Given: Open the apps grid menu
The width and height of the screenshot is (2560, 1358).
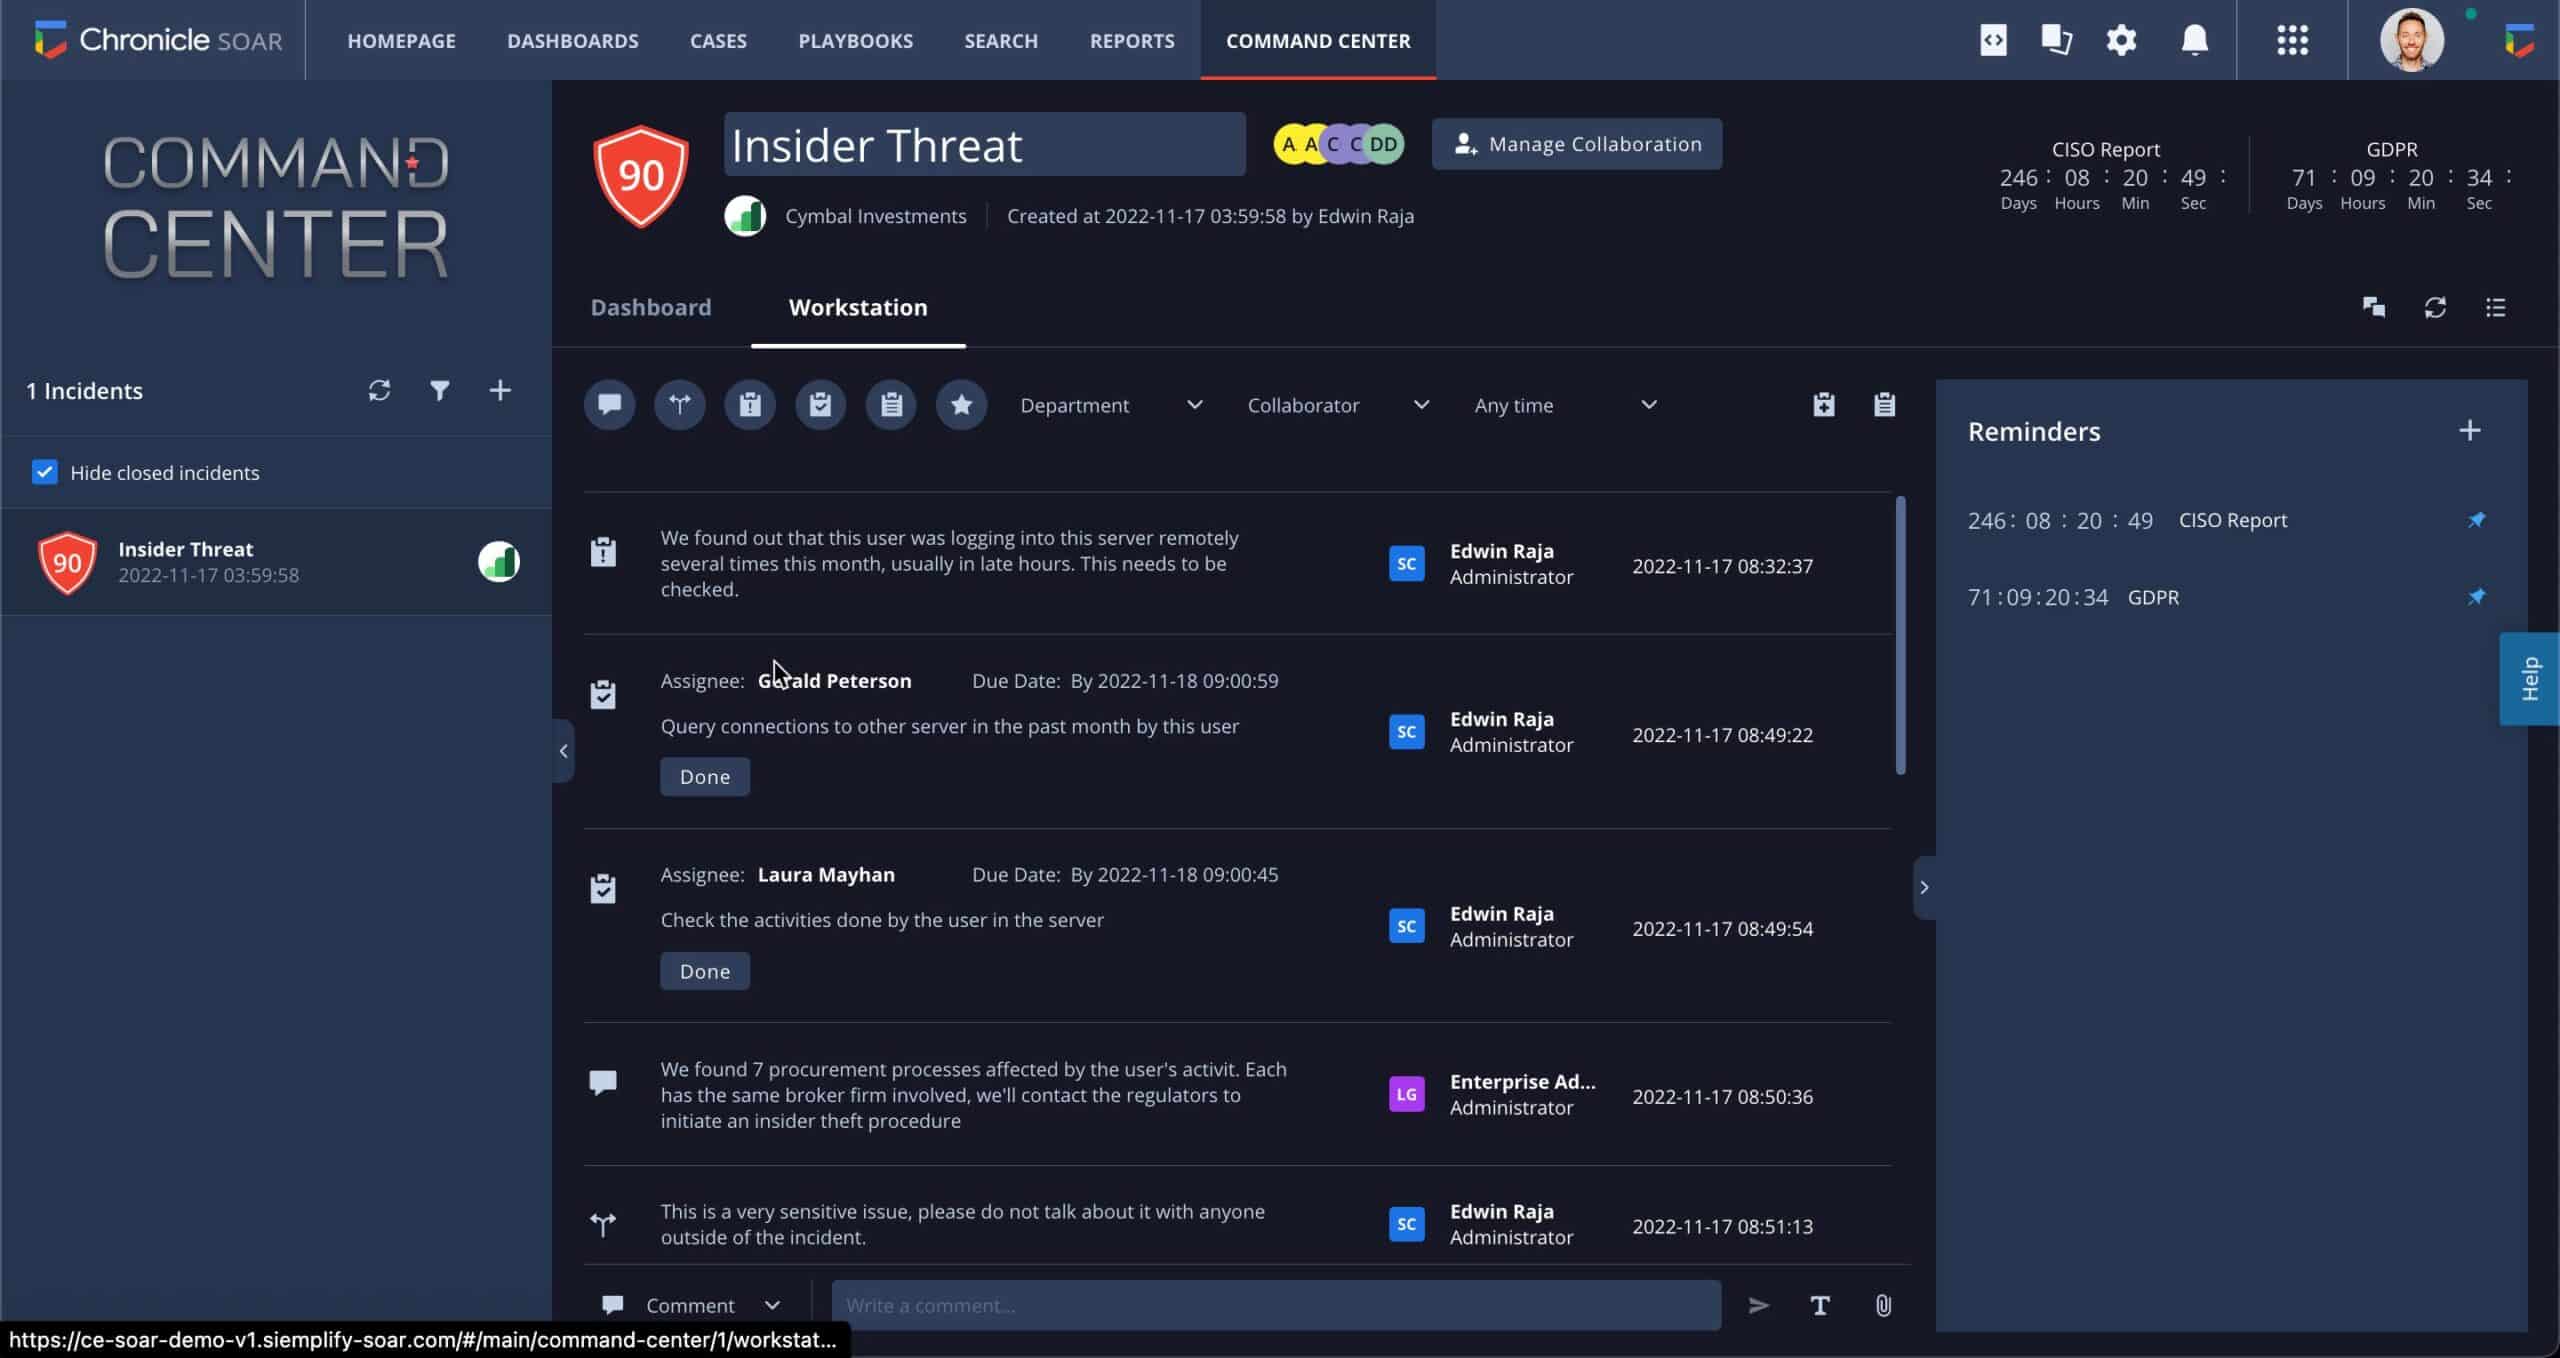Looking at the screenshot, I should click(2292, 40).
